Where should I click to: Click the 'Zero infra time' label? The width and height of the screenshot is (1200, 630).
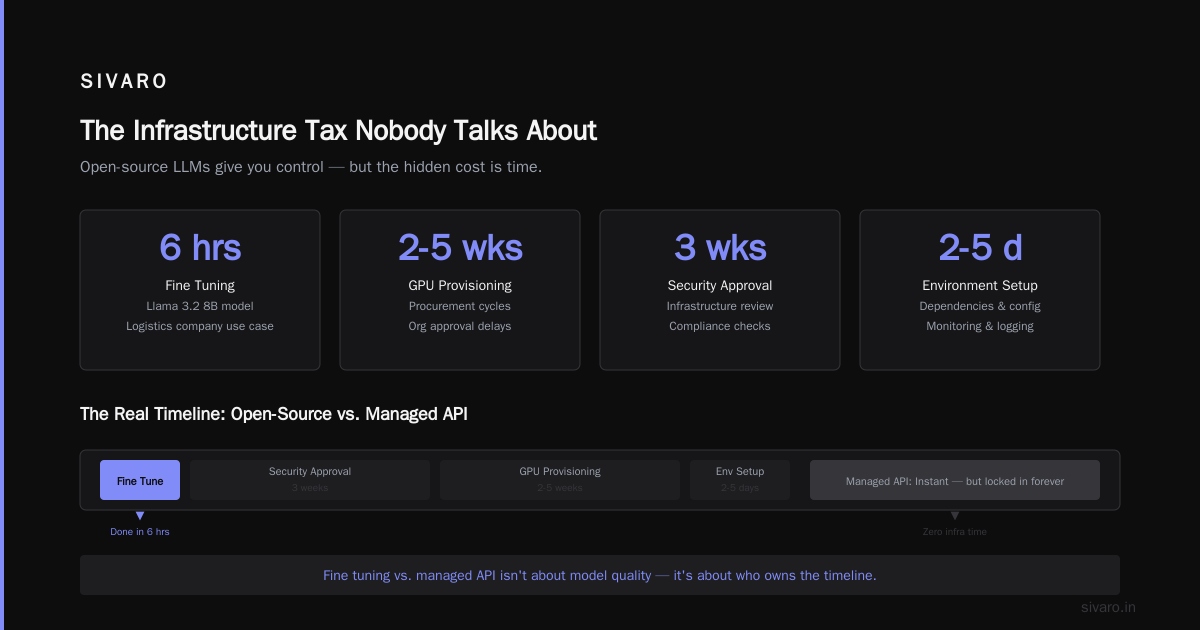coord(955,532)
